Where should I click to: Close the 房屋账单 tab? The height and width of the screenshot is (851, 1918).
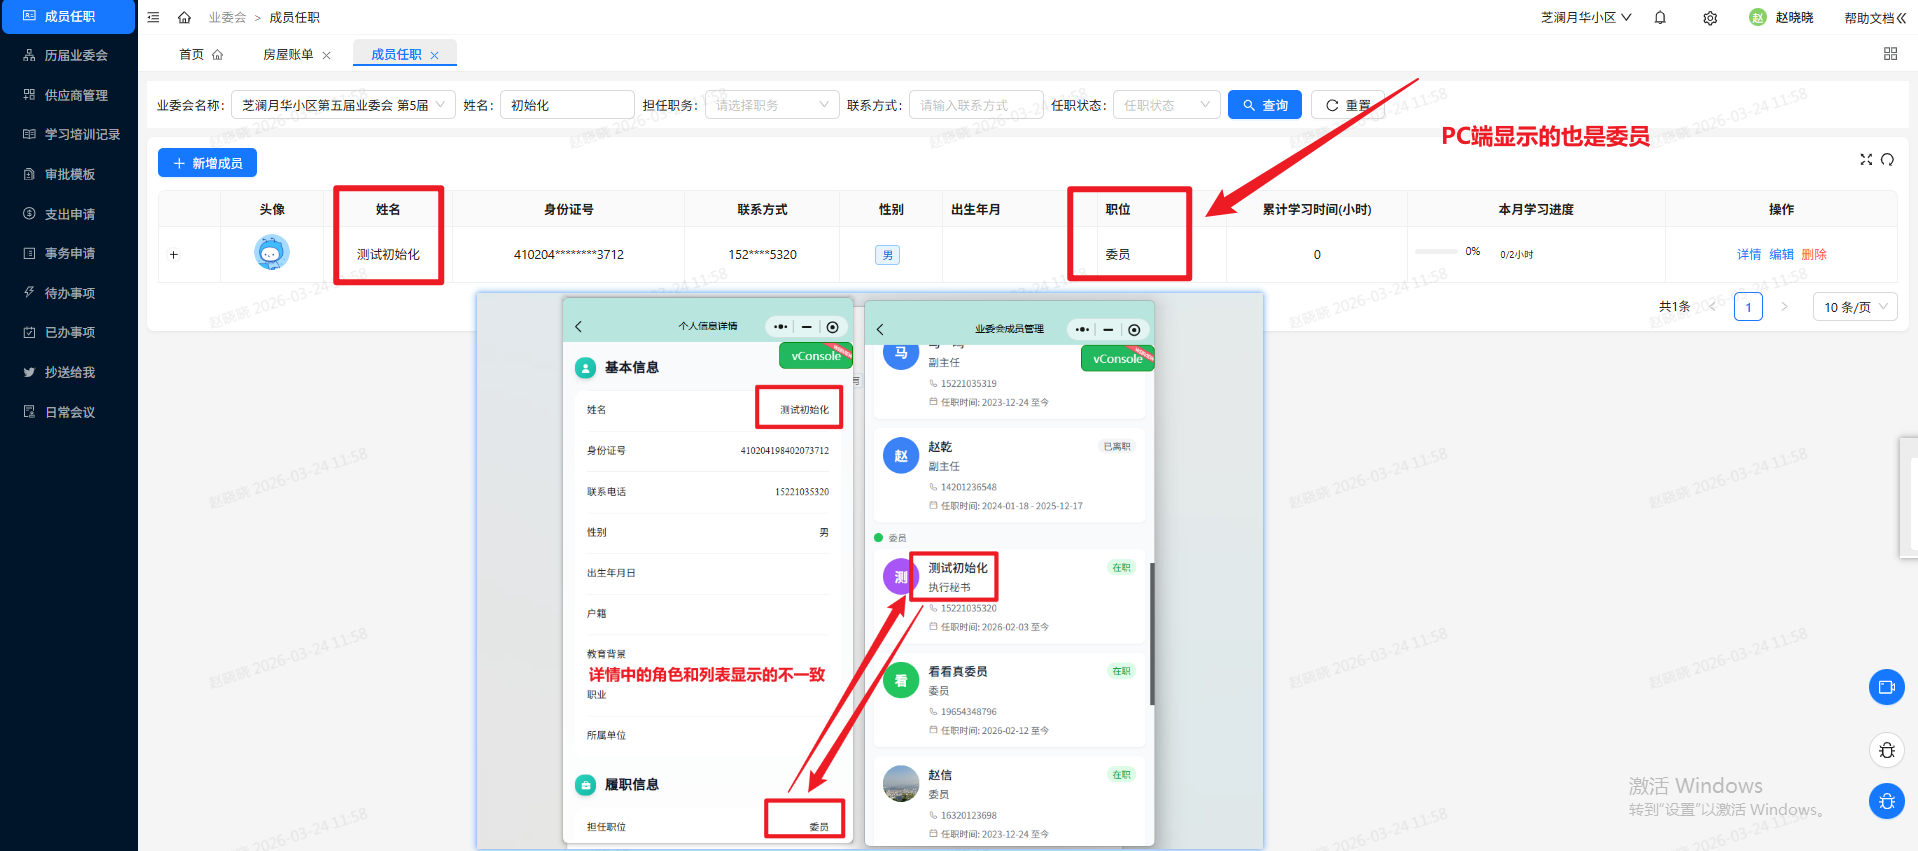point(327,56)
